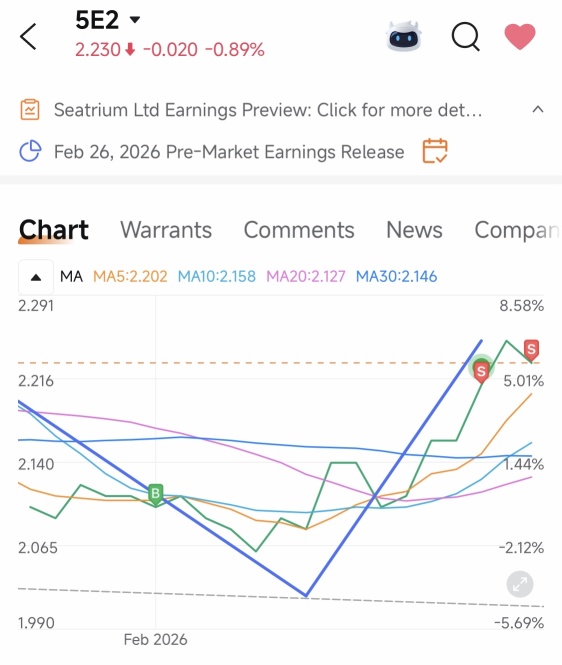Viewport: 562px width, 665px height.
Task: Open the AI robot assistant icon
Action: coord(404,36)
